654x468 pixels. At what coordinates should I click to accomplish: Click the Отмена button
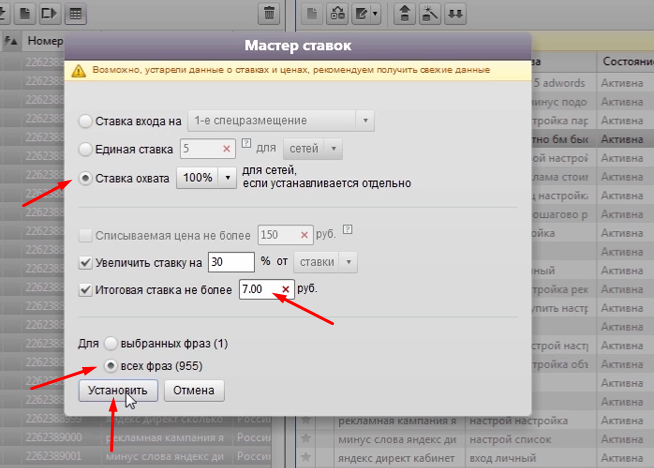click(194, 390)
